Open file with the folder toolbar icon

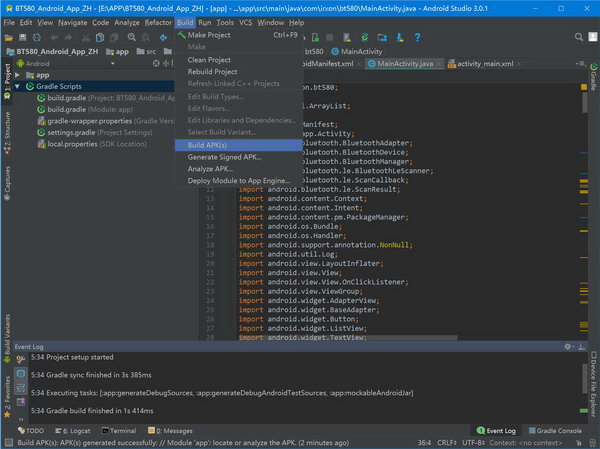pyautogui.click(x=8, y=38)
